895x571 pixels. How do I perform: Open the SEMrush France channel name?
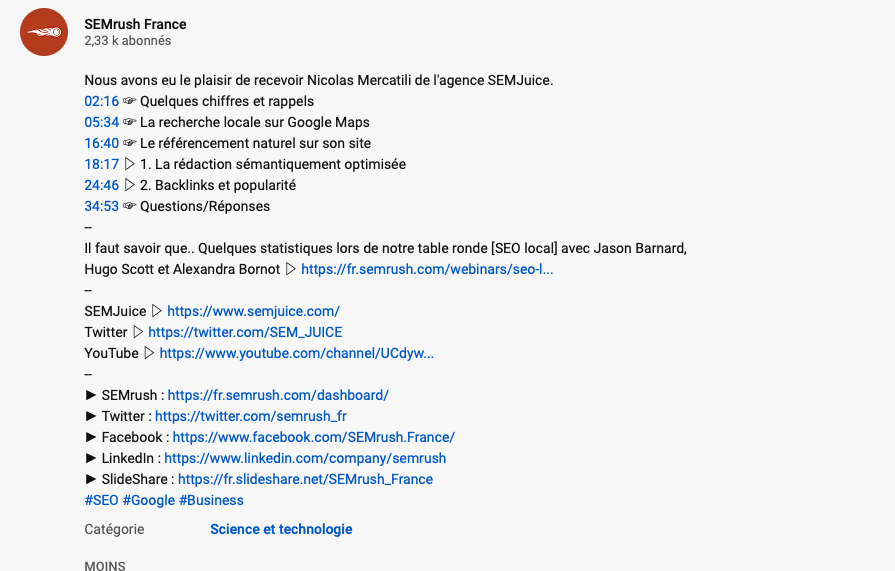135,24
